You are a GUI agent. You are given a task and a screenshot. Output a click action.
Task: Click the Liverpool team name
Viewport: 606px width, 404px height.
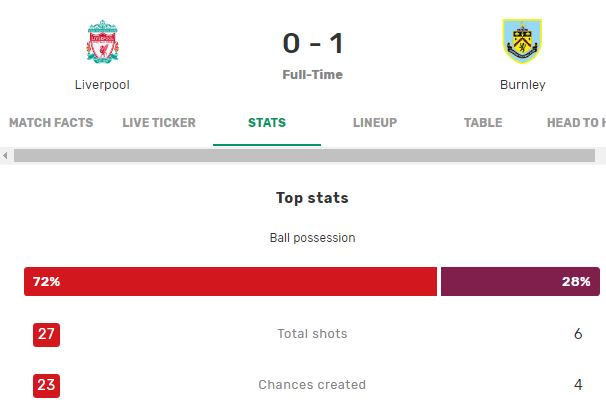coord(102,85)
